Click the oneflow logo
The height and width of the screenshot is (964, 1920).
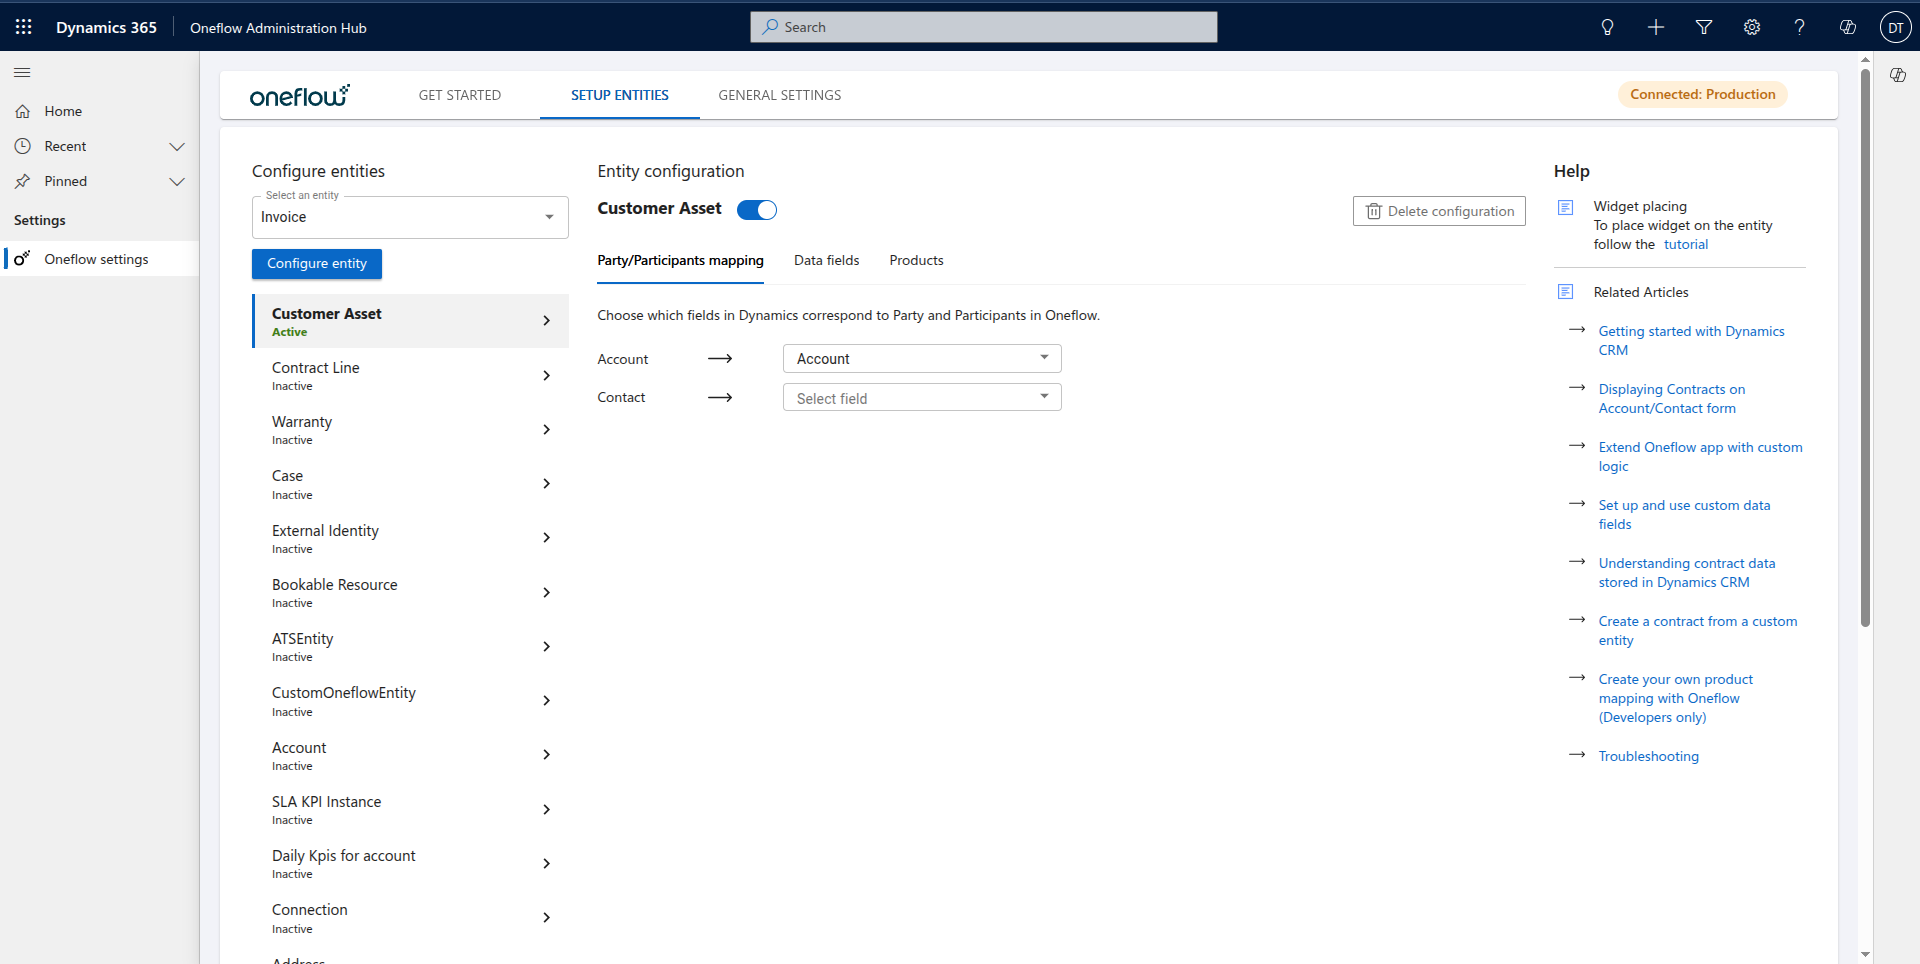tap(300, 95)
